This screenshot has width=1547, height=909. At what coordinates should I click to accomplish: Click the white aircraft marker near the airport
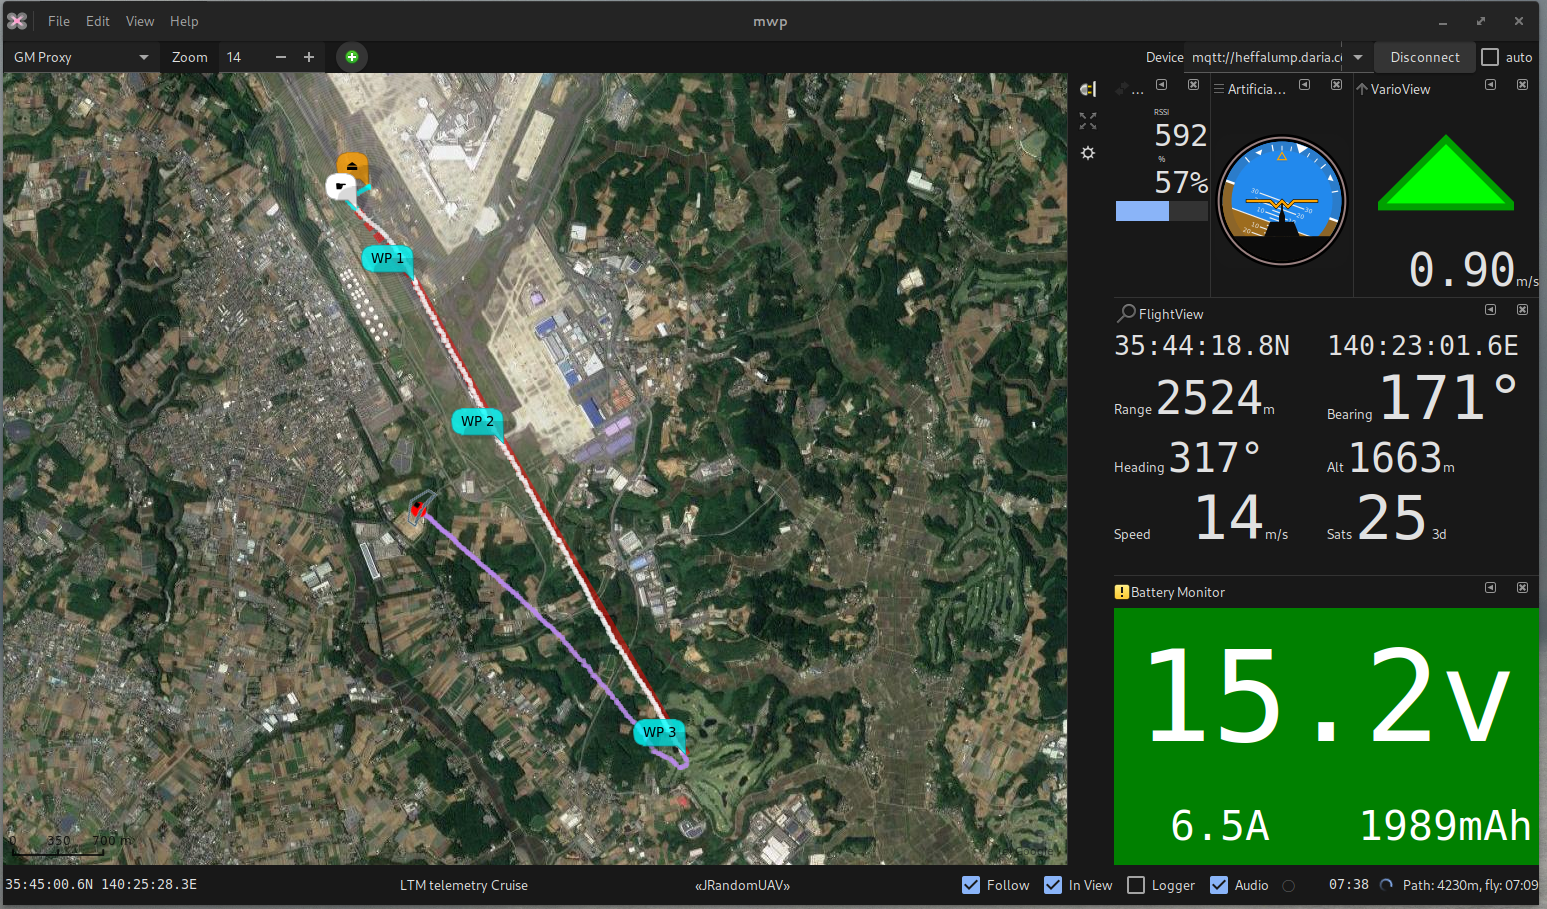click(x=340, y=186)
